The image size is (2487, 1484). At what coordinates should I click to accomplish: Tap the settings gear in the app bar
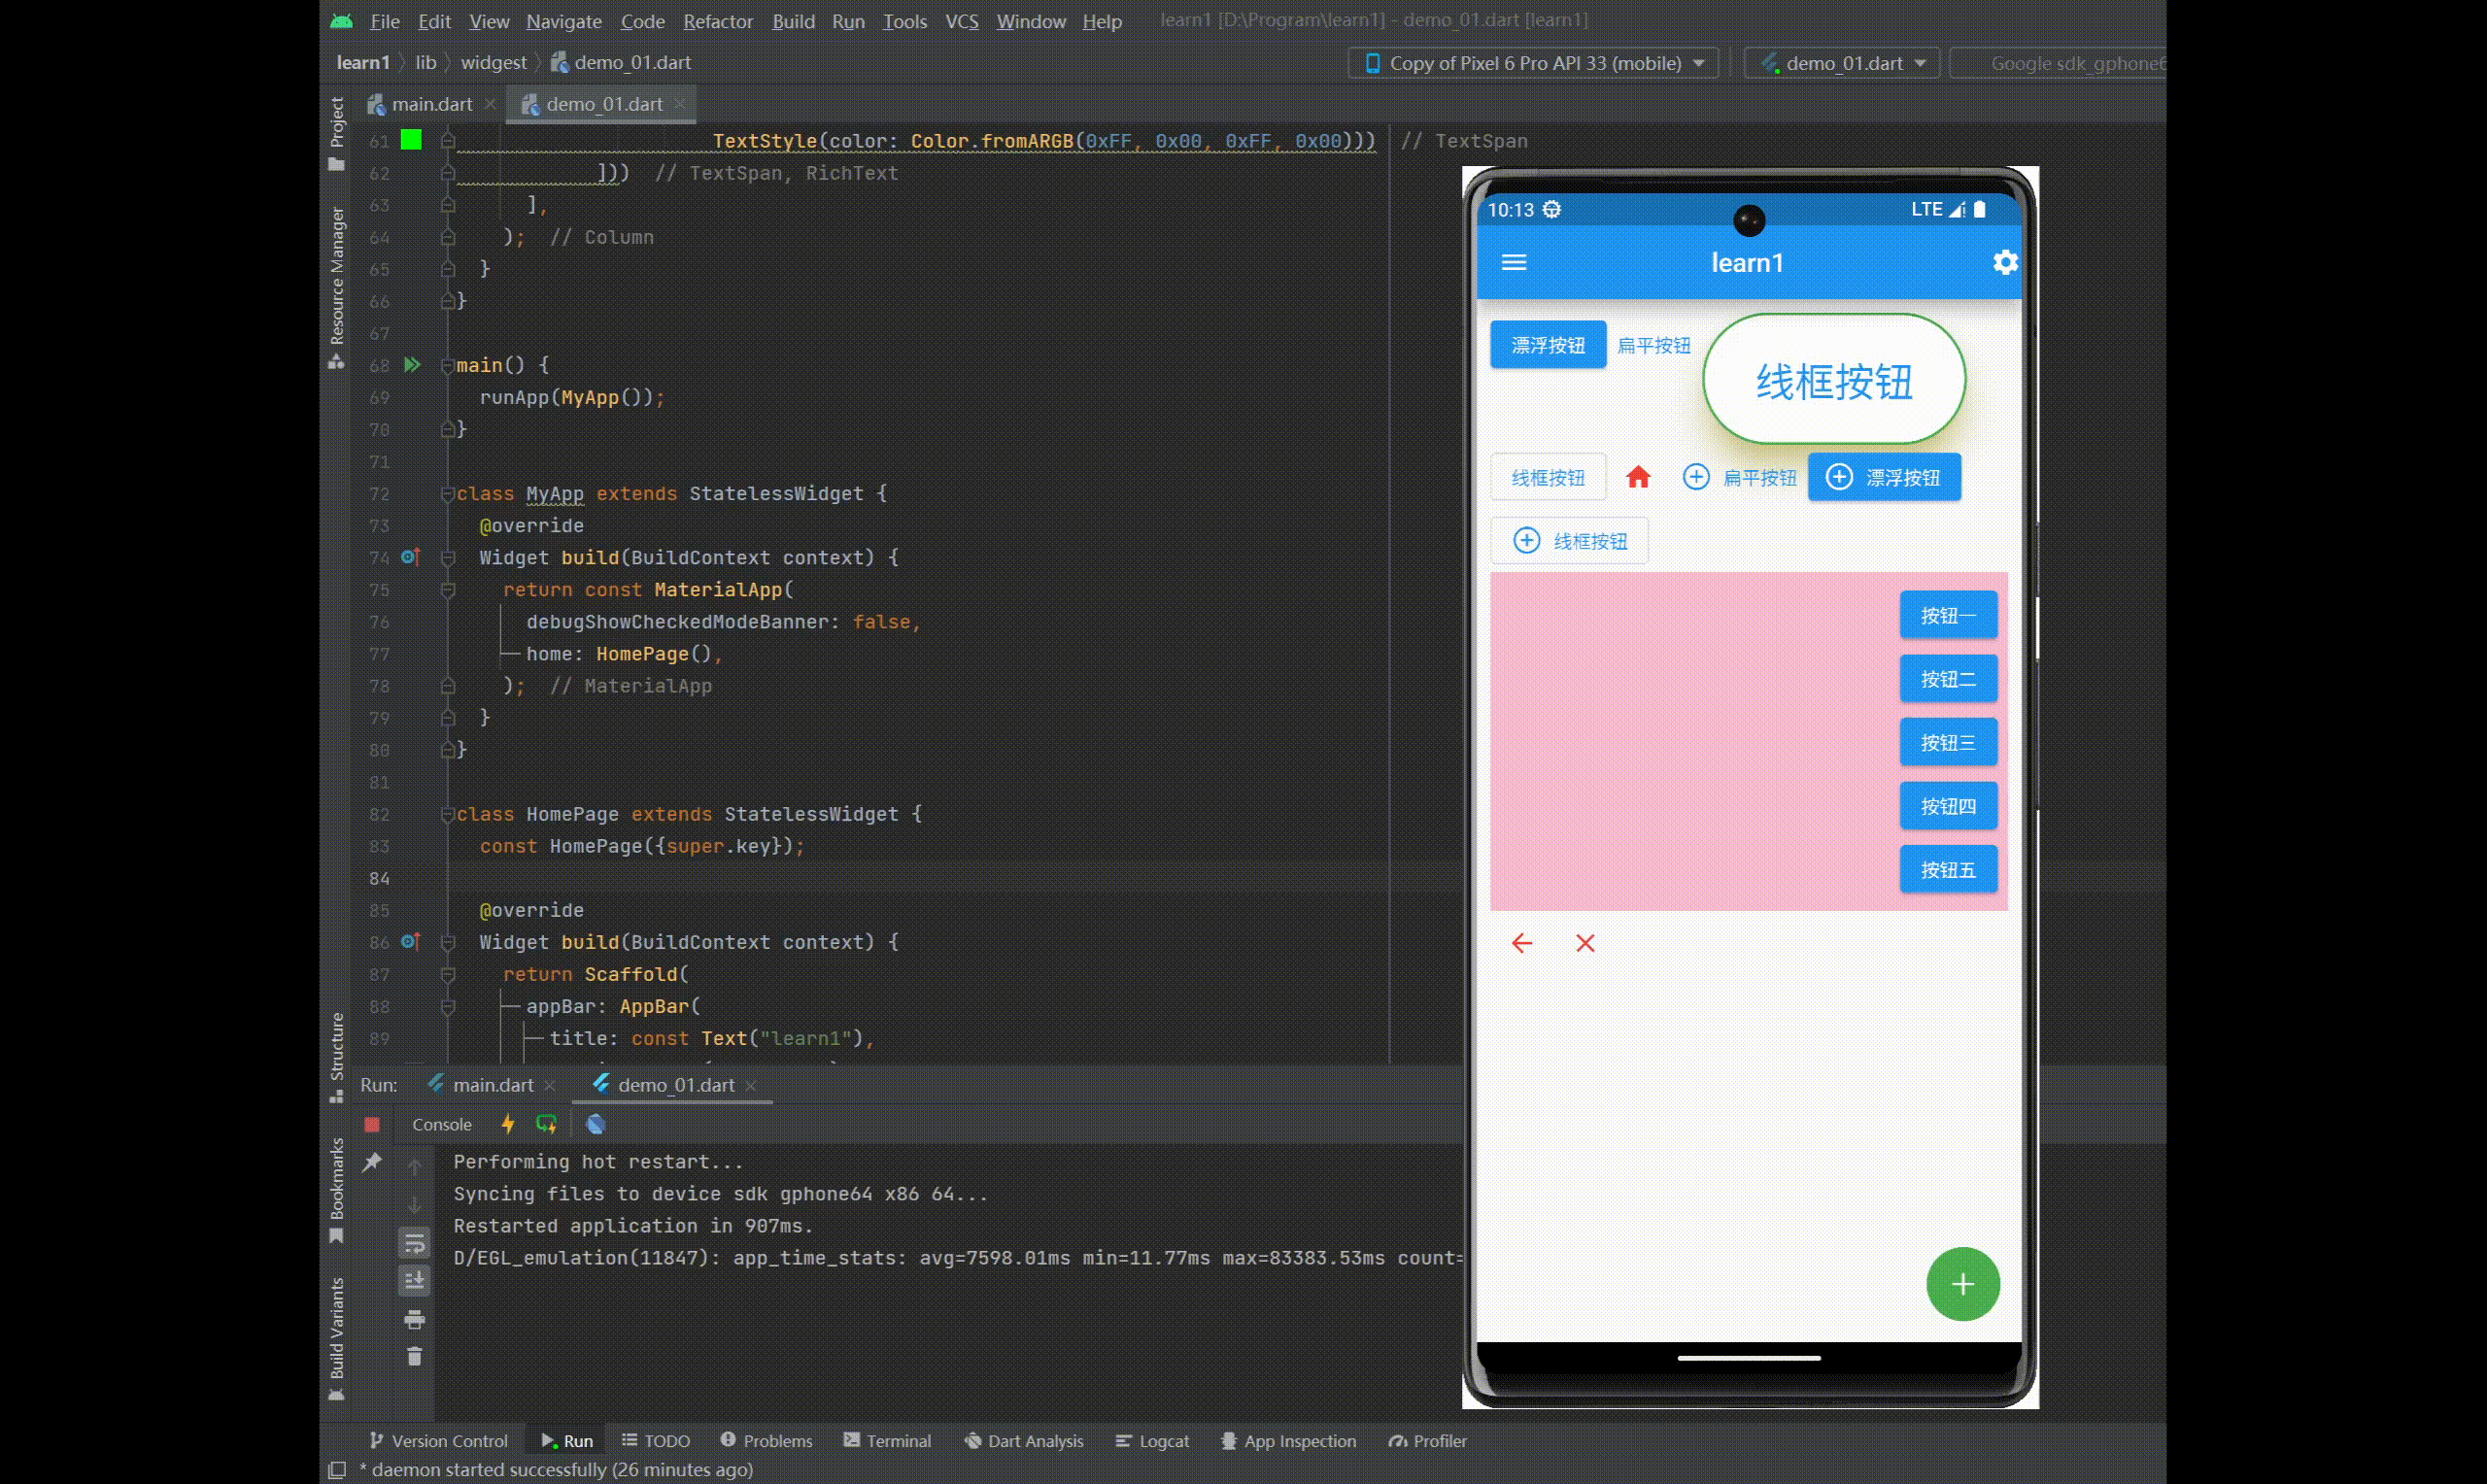pos(2004,263)
